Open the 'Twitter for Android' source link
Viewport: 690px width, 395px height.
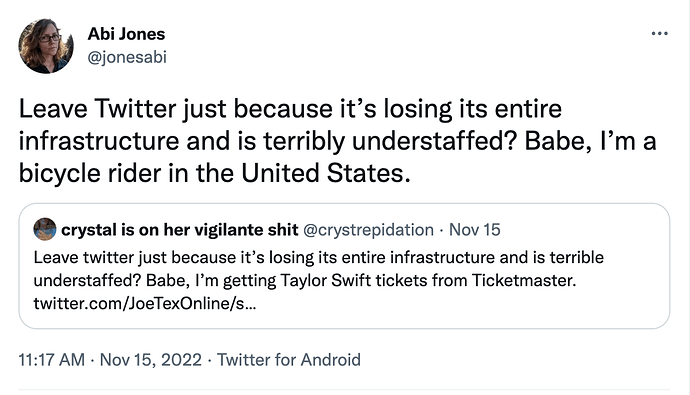(x=289, y=360)
